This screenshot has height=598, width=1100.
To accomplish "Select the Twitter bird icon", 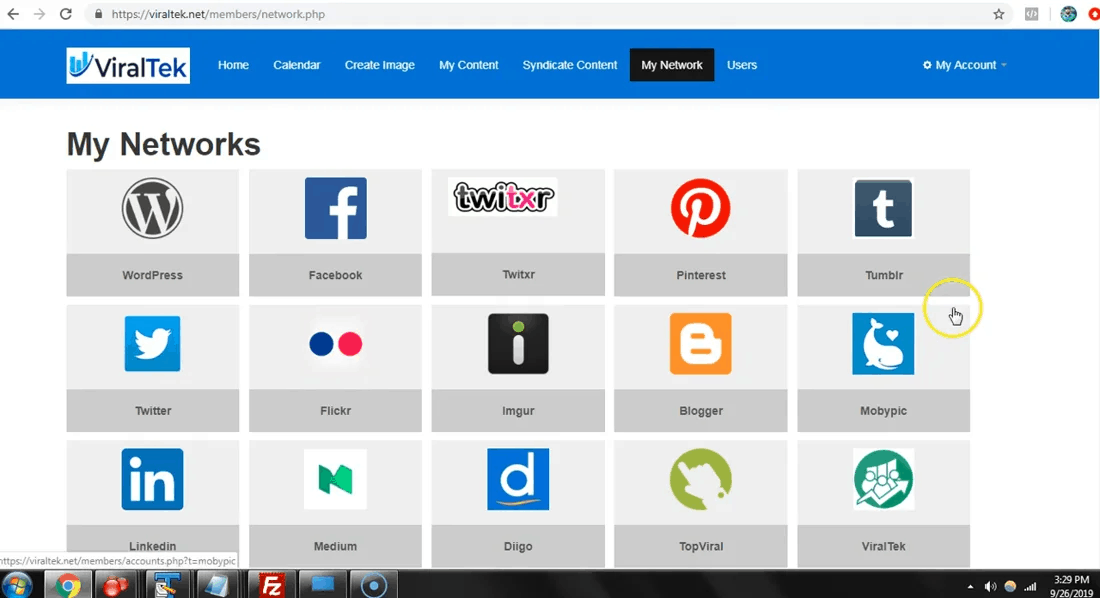I will [x=152, y=343].
